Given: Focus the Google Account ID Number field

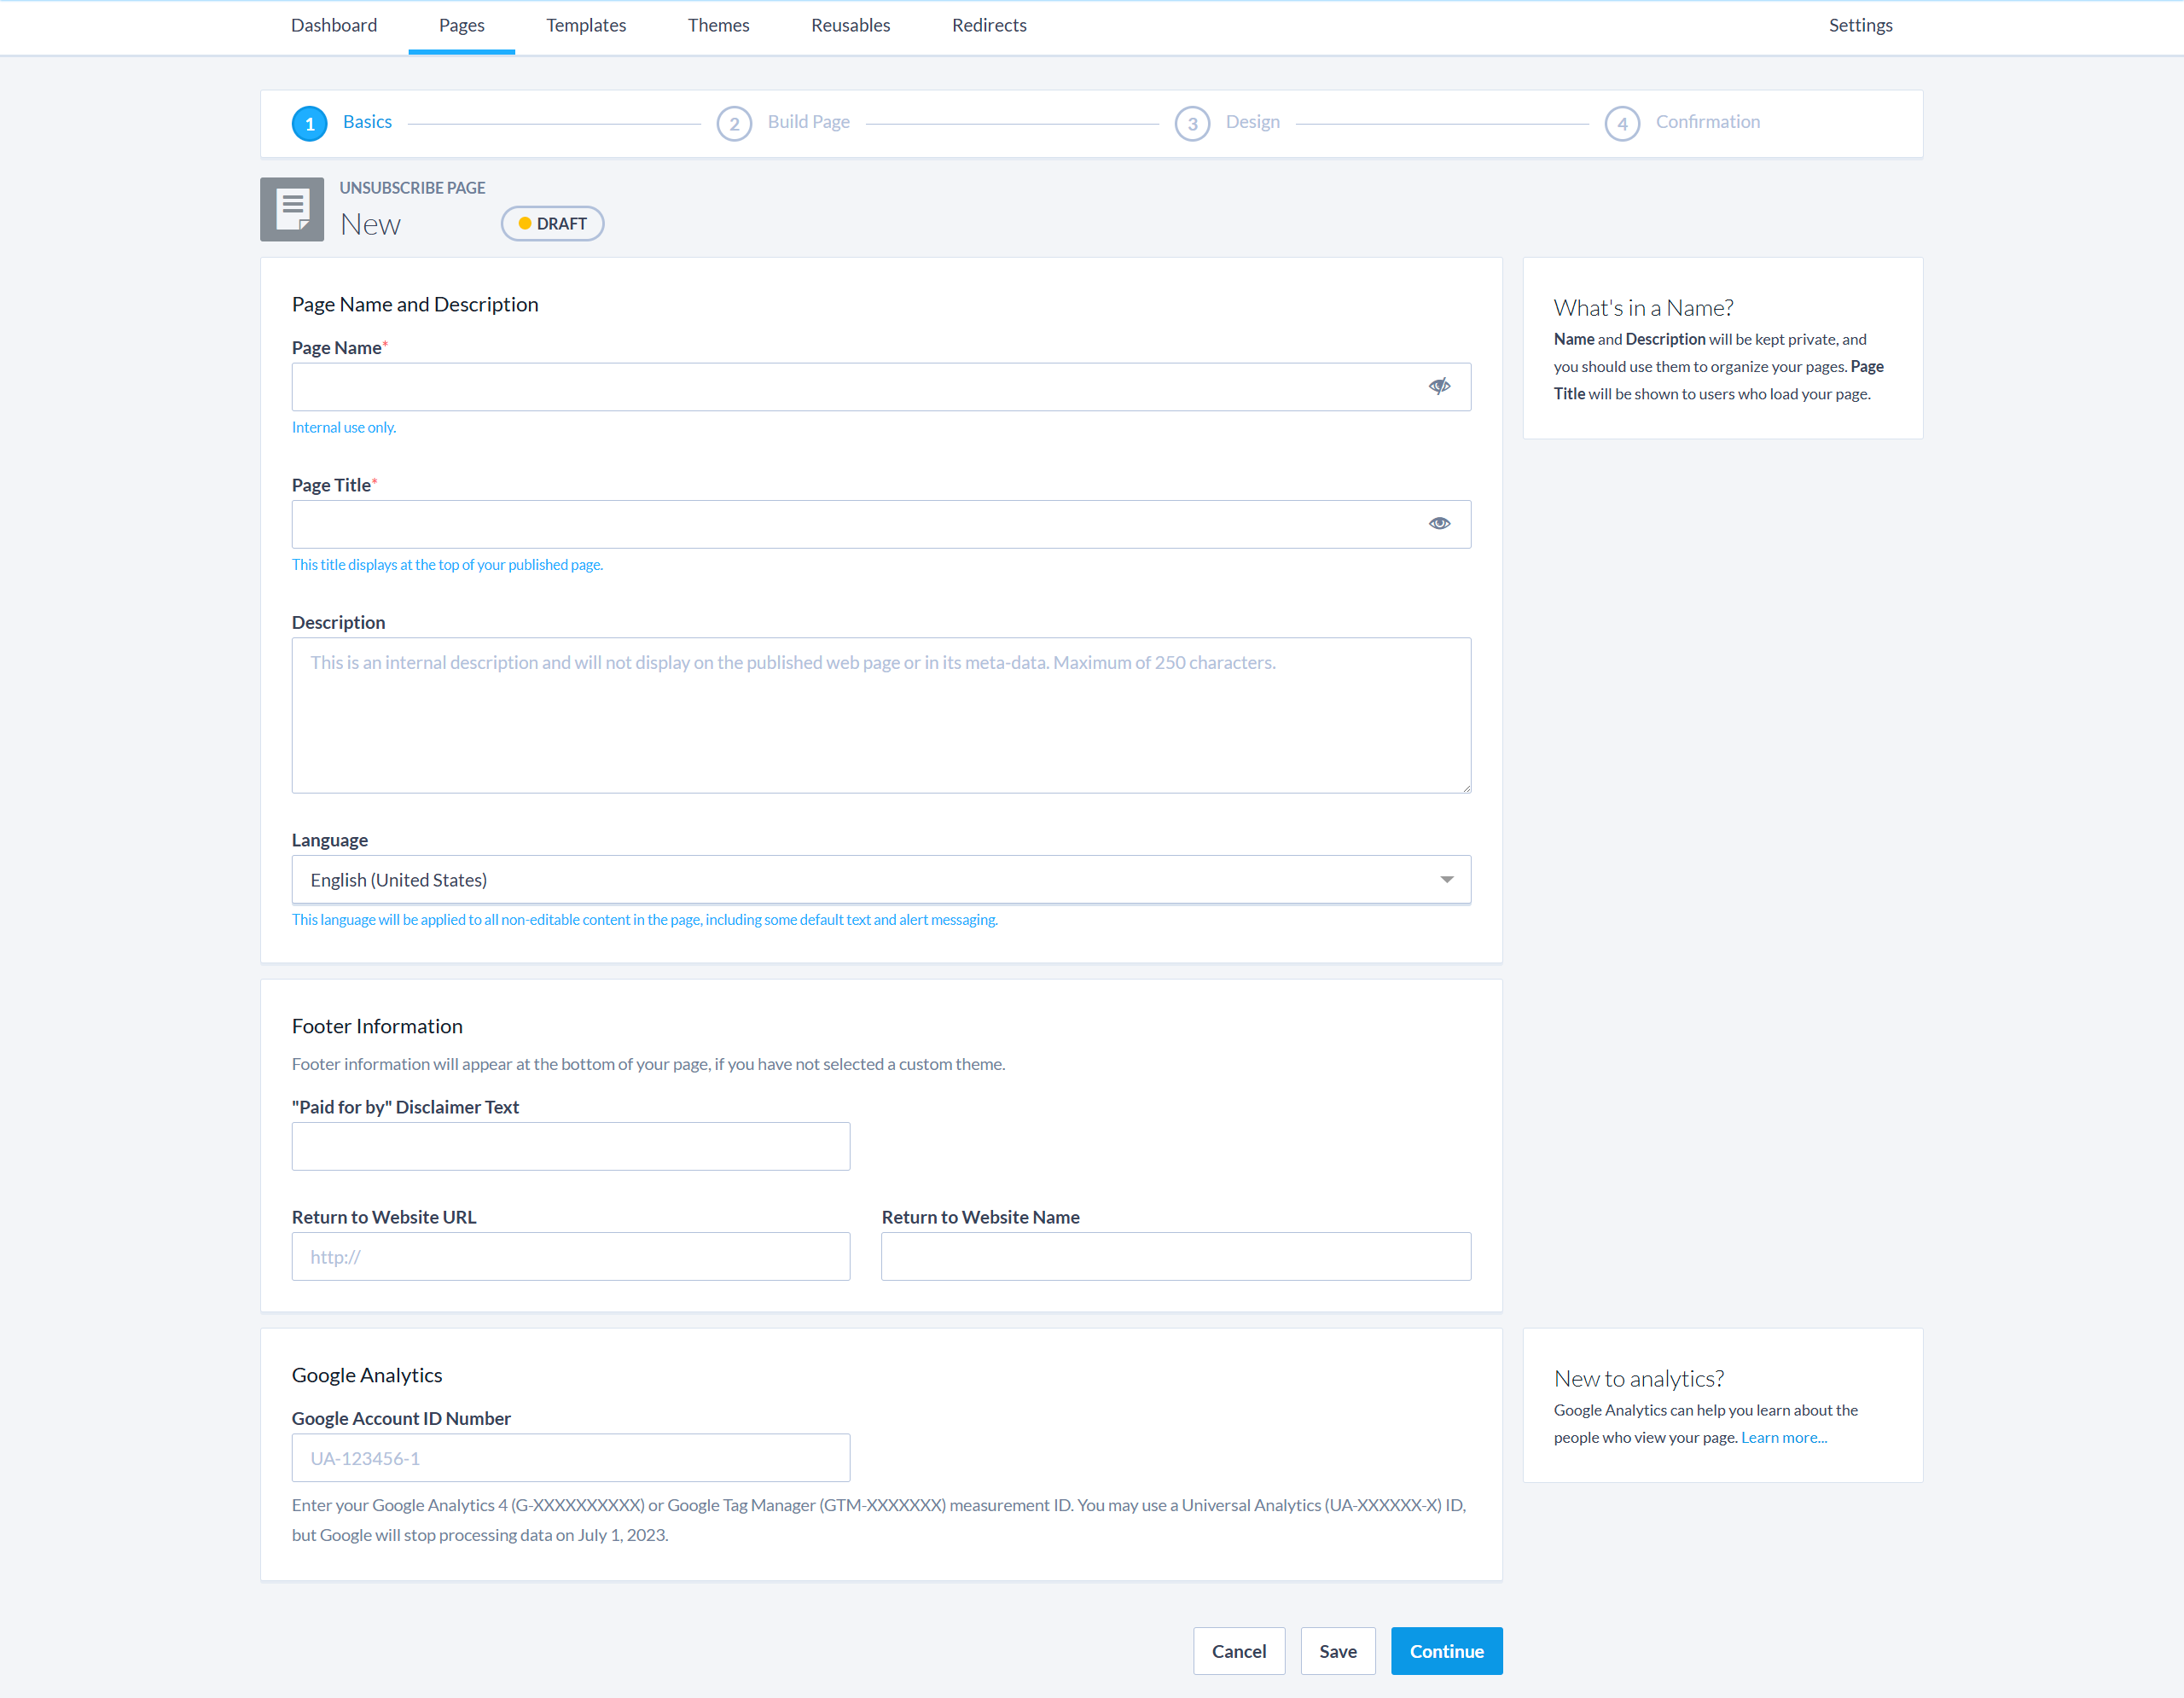Looking at the screenshot, I should pyautogui.click(x=570, y=1457).
